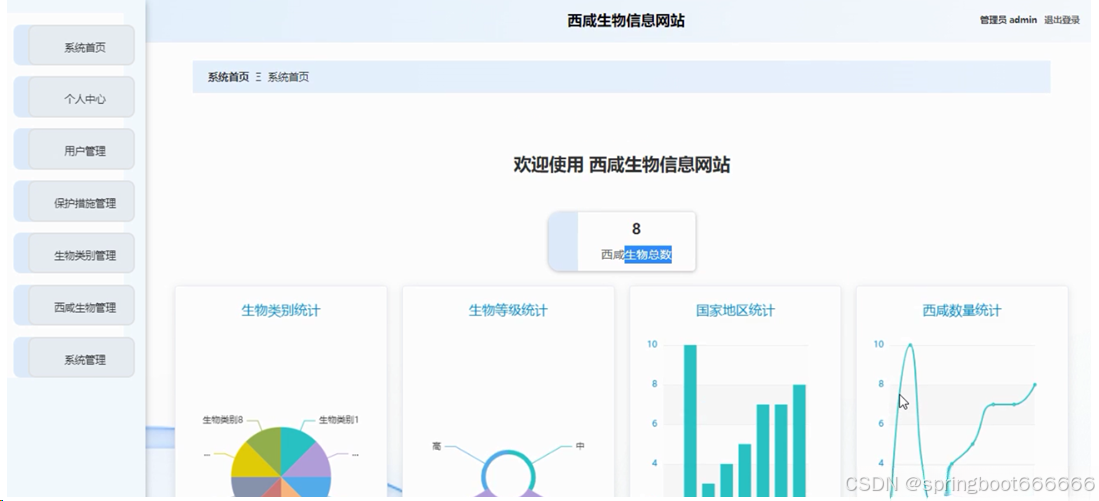The image size is (1099, 501).
Task: Click the 西咸生物总数 count card
Action: click(x=622, y=242)
